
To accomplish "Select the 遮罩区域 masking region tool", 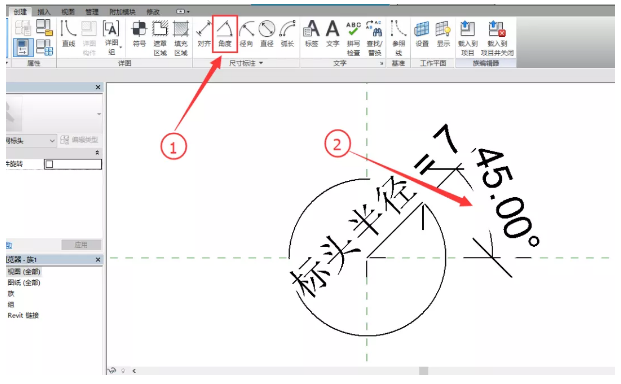I will coord(160,38).
